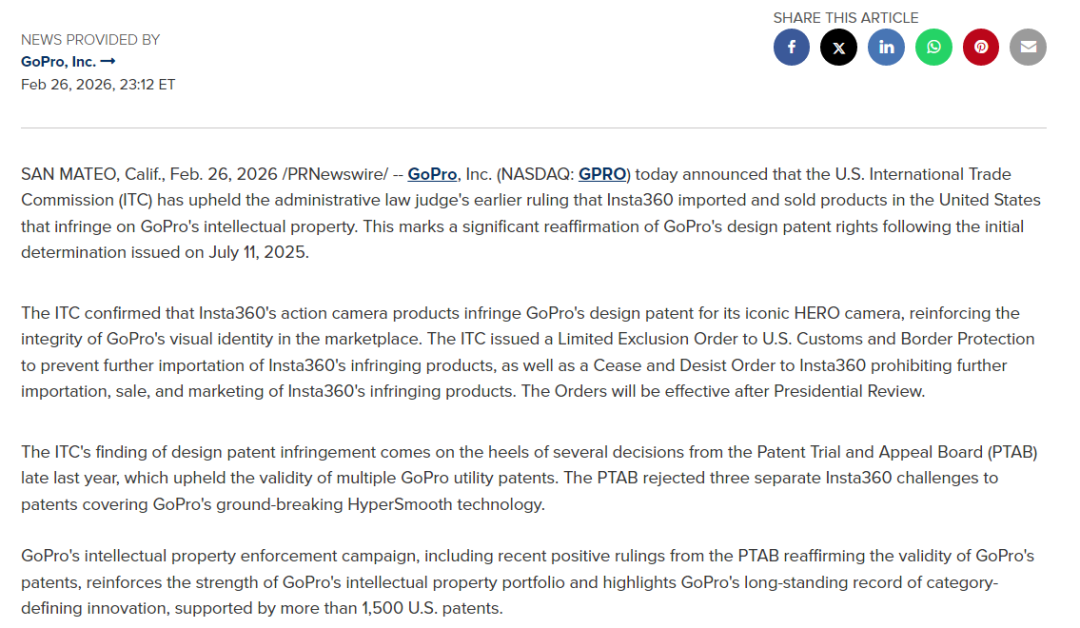Follow the GoPro link in first paragraph
This screenshot has height=628, width=1080.
(x=432, y=175)
